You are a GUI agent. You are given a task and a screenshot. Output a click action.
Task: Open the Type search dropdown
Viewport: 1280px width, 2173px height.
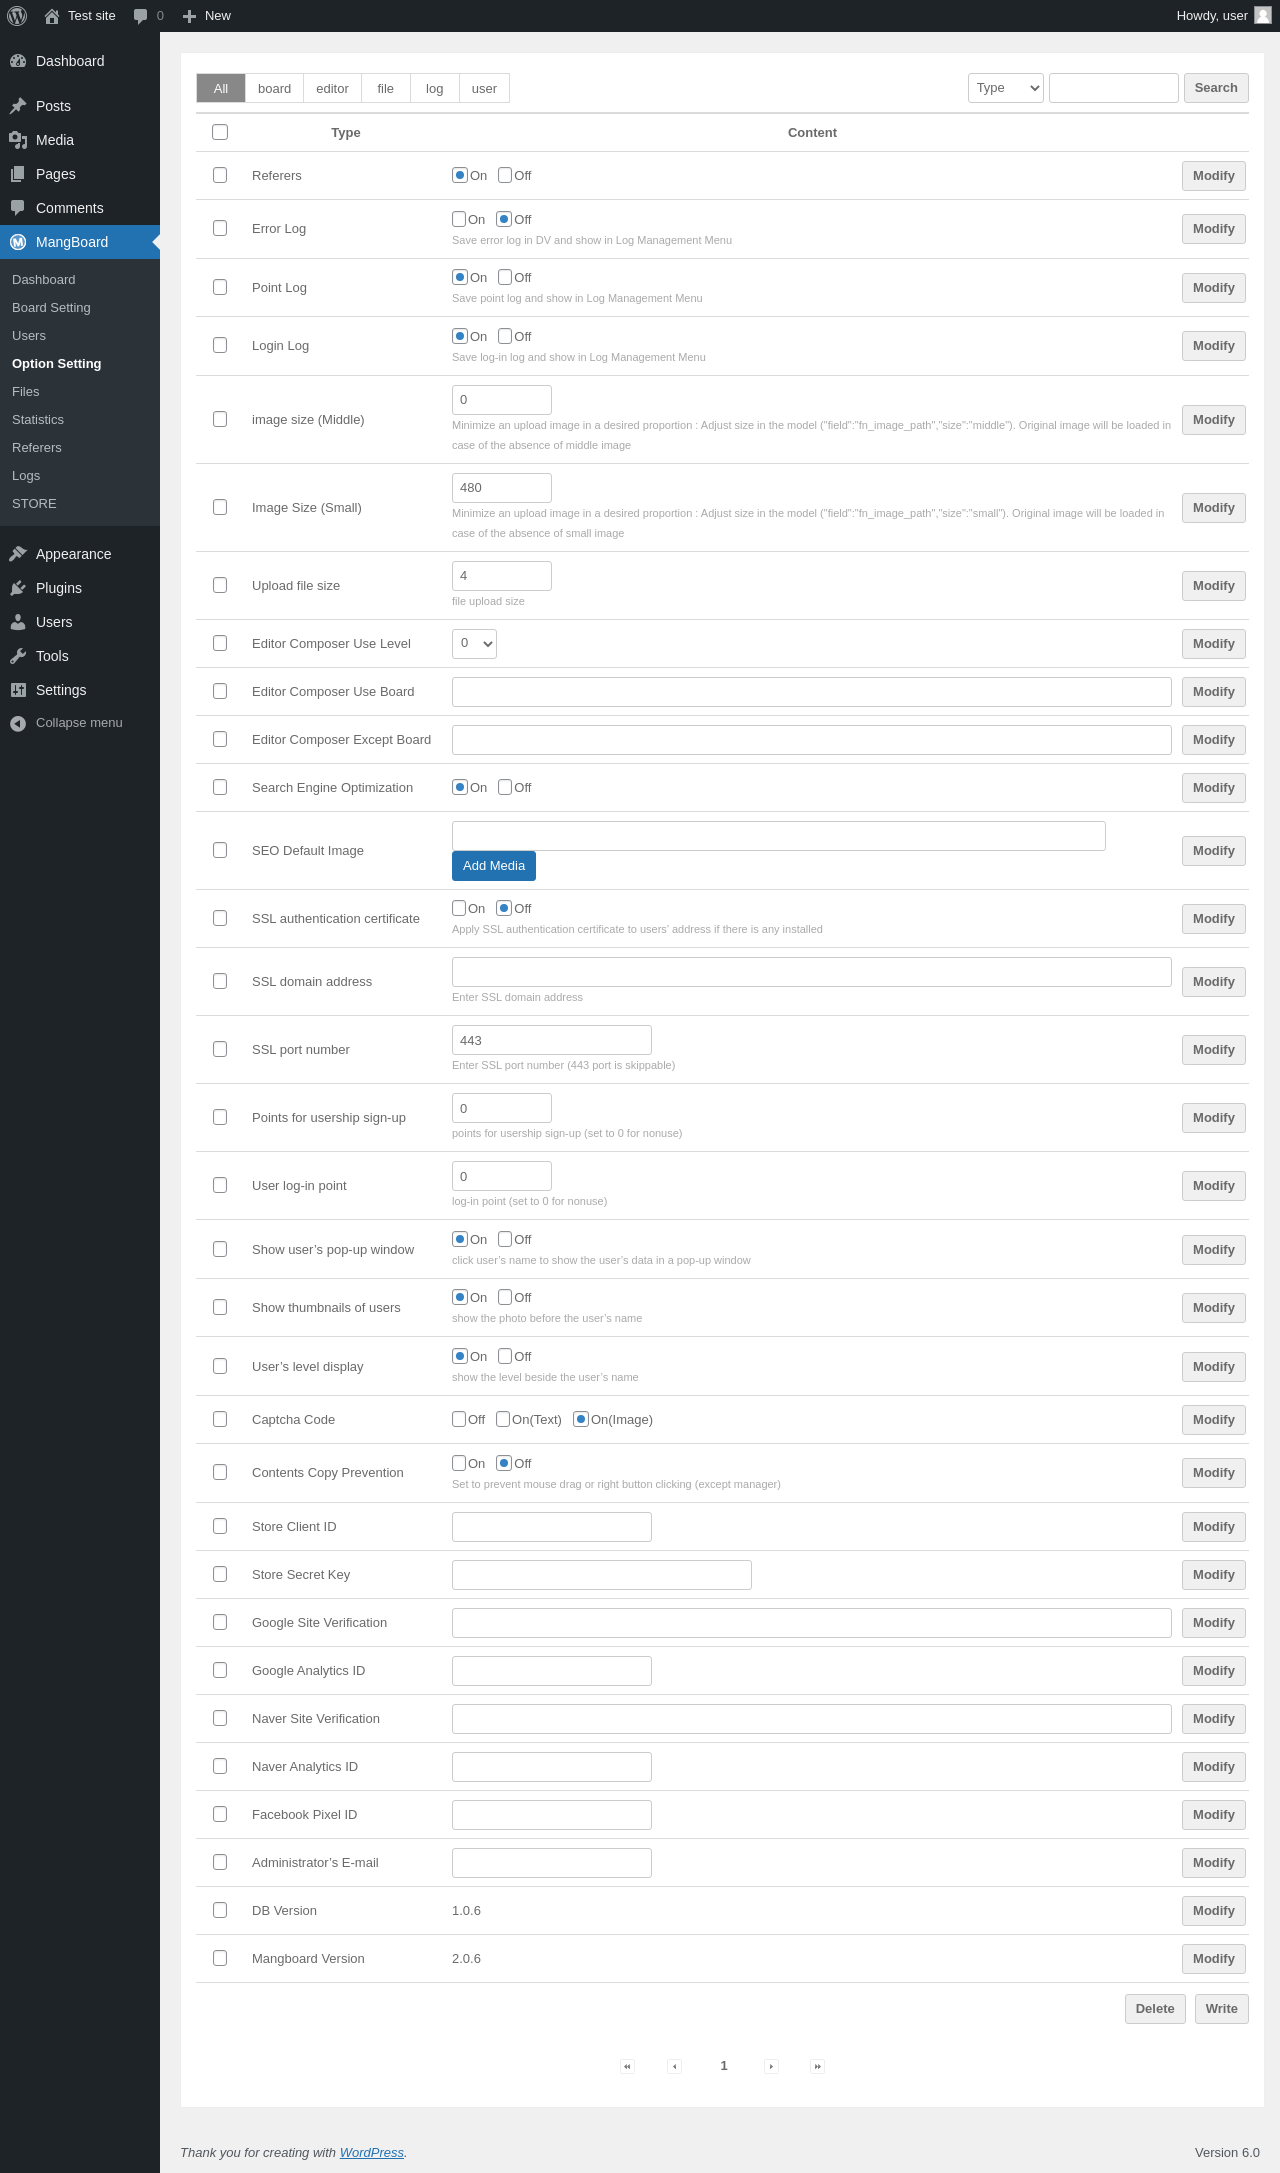[x=1006, y=88]
